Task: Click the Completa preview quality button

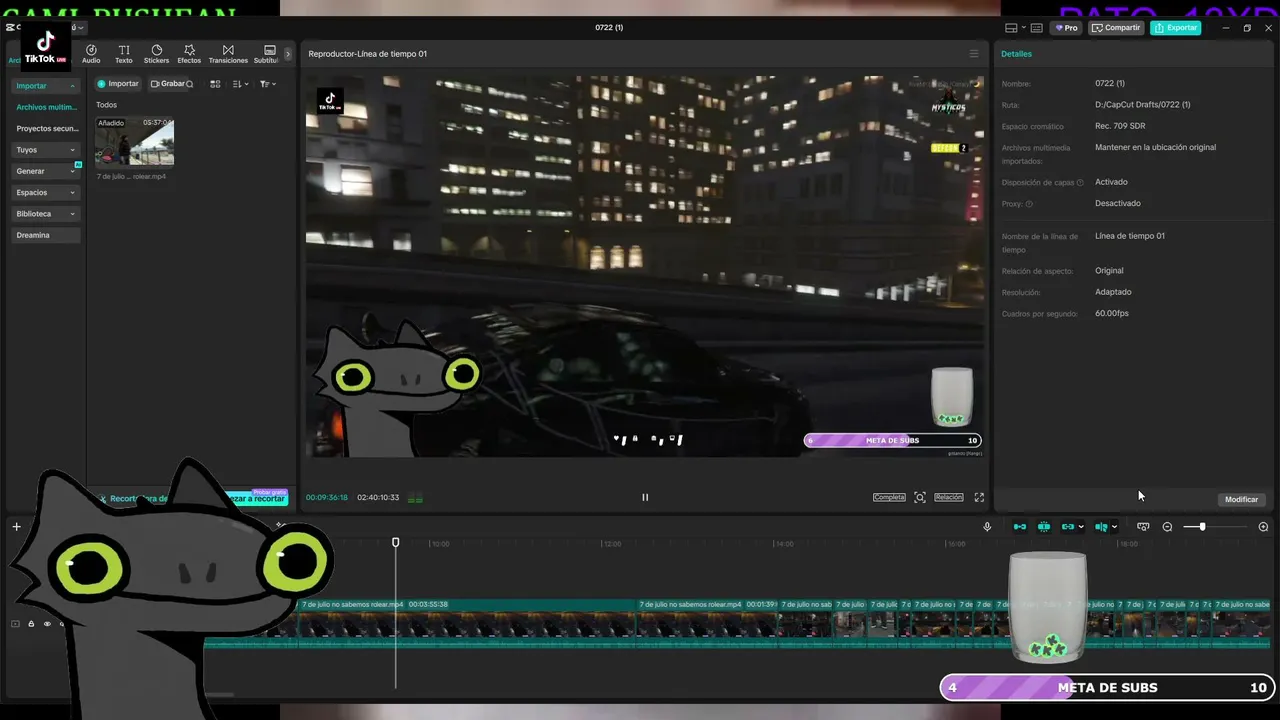Action: click(889, 497)
